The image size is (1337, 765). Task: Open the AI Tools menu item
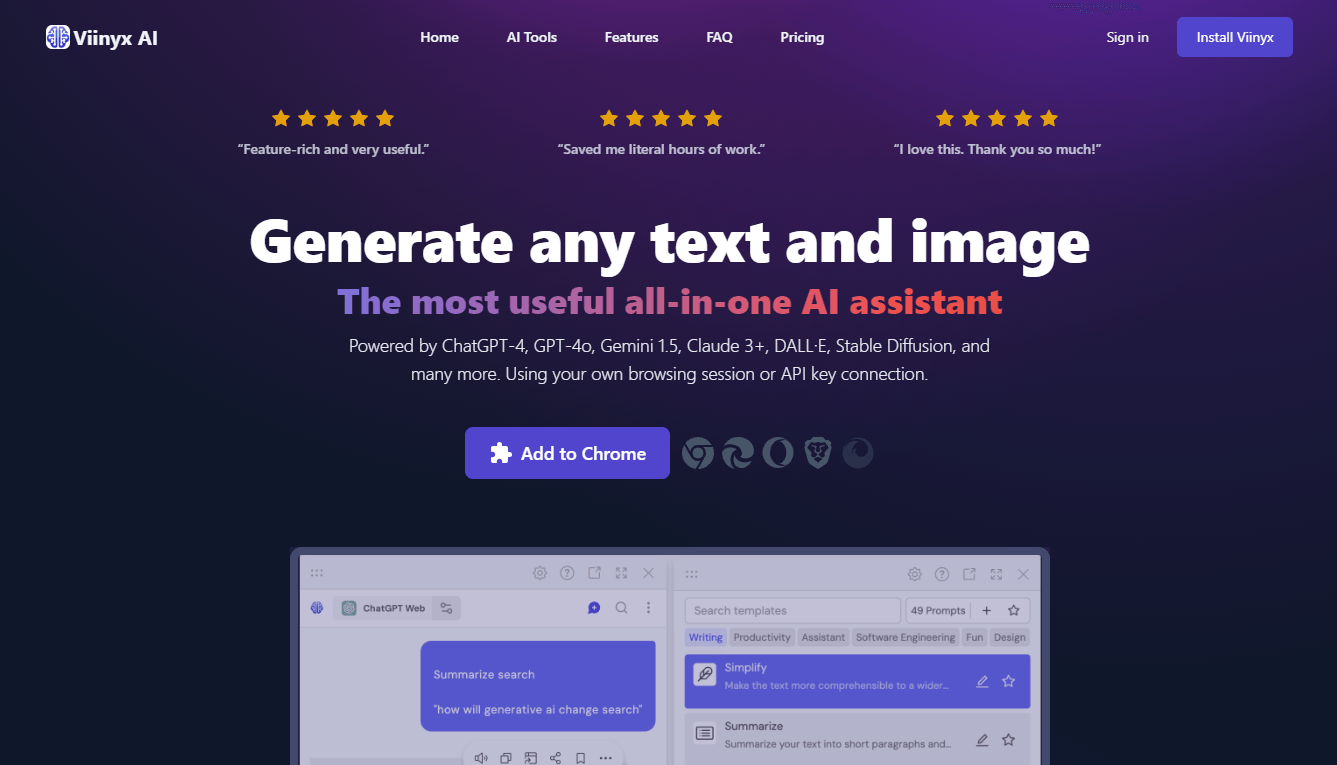point(532,37)
